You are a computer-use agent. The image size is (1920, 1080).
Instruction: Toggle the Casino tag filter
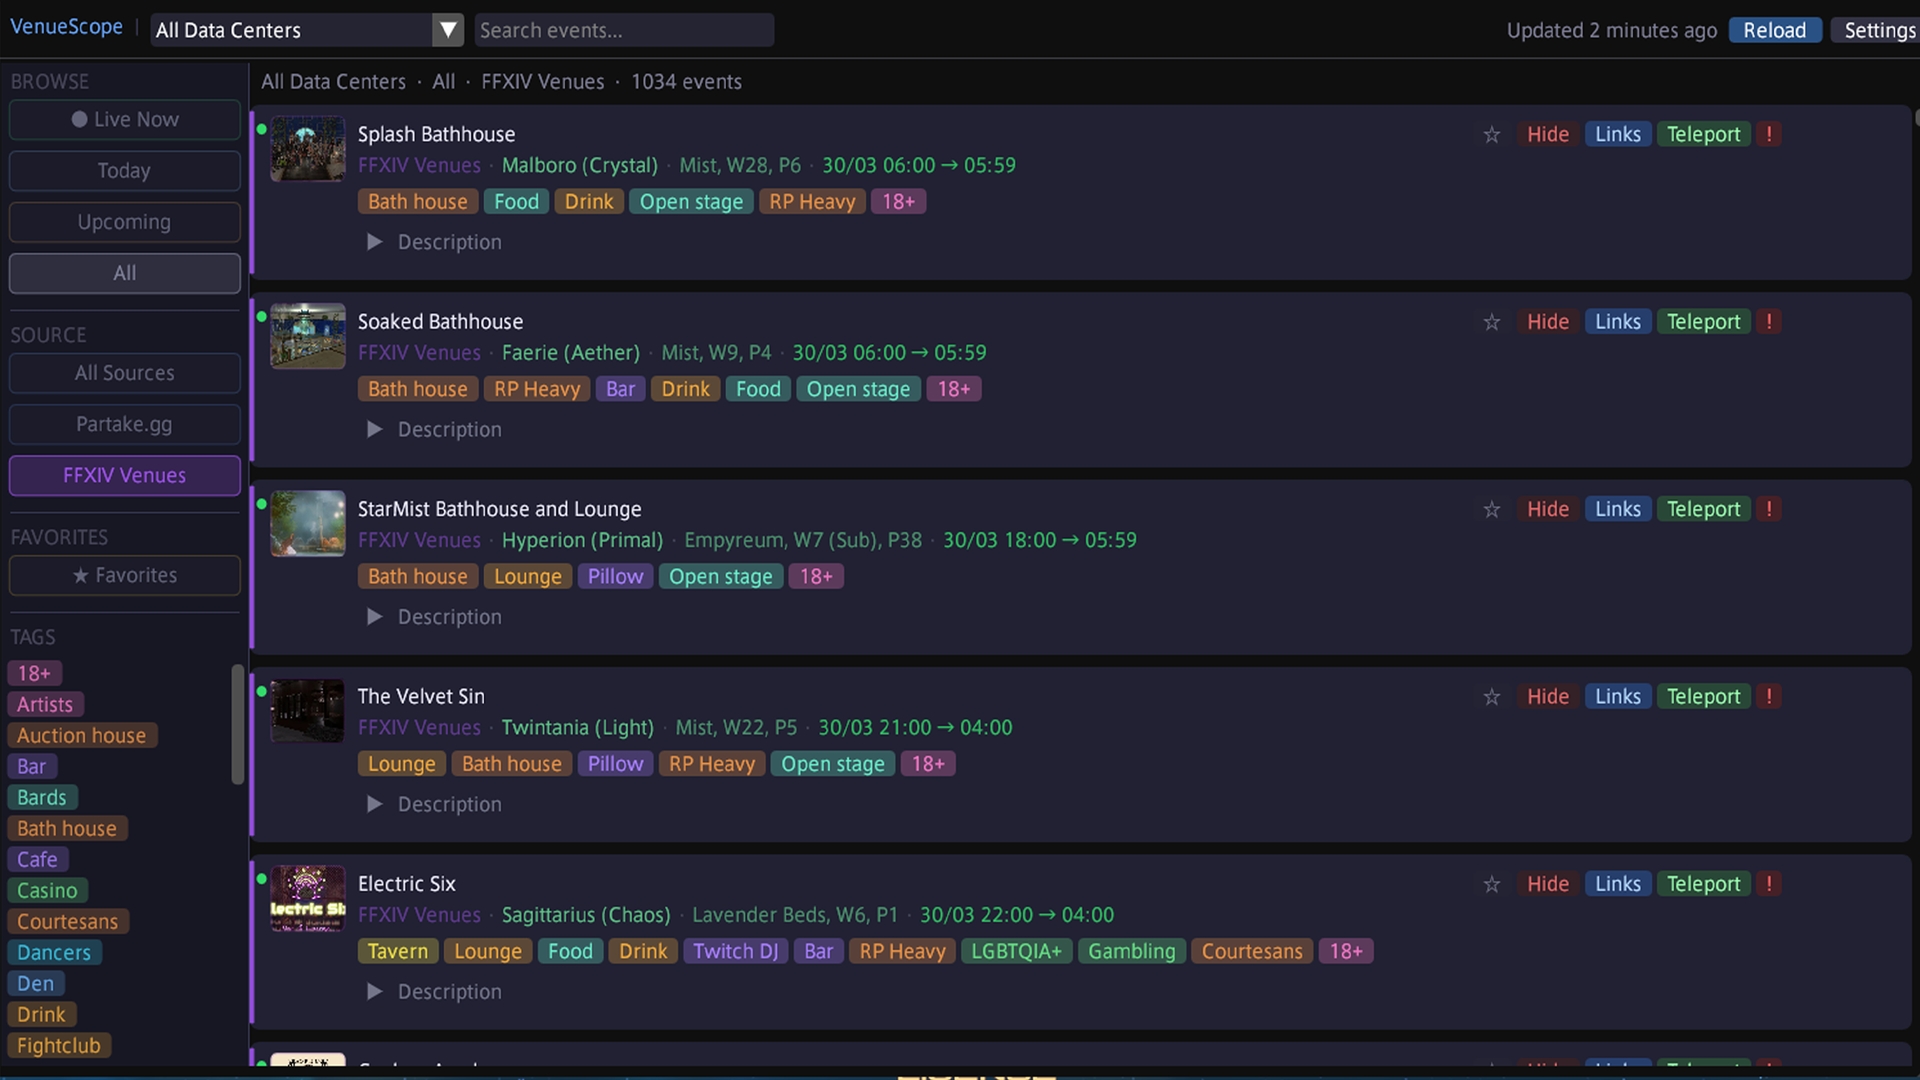click(x=47, y=890)
